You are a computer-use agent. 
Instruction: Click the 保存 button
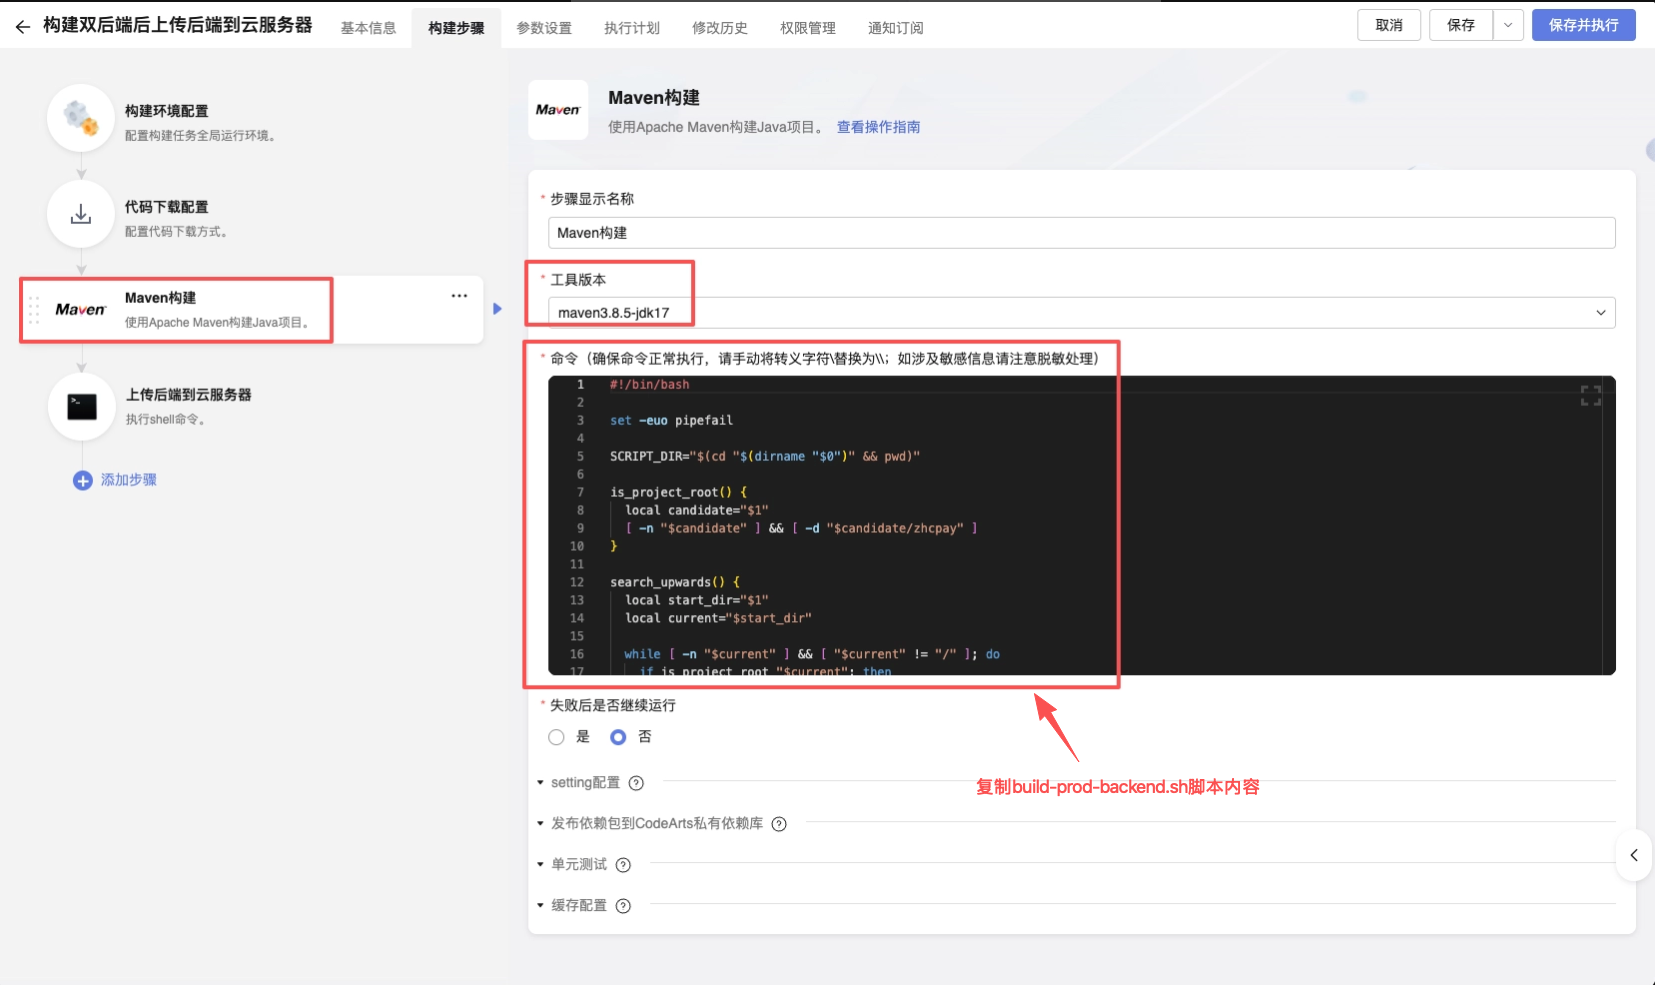1461,25
